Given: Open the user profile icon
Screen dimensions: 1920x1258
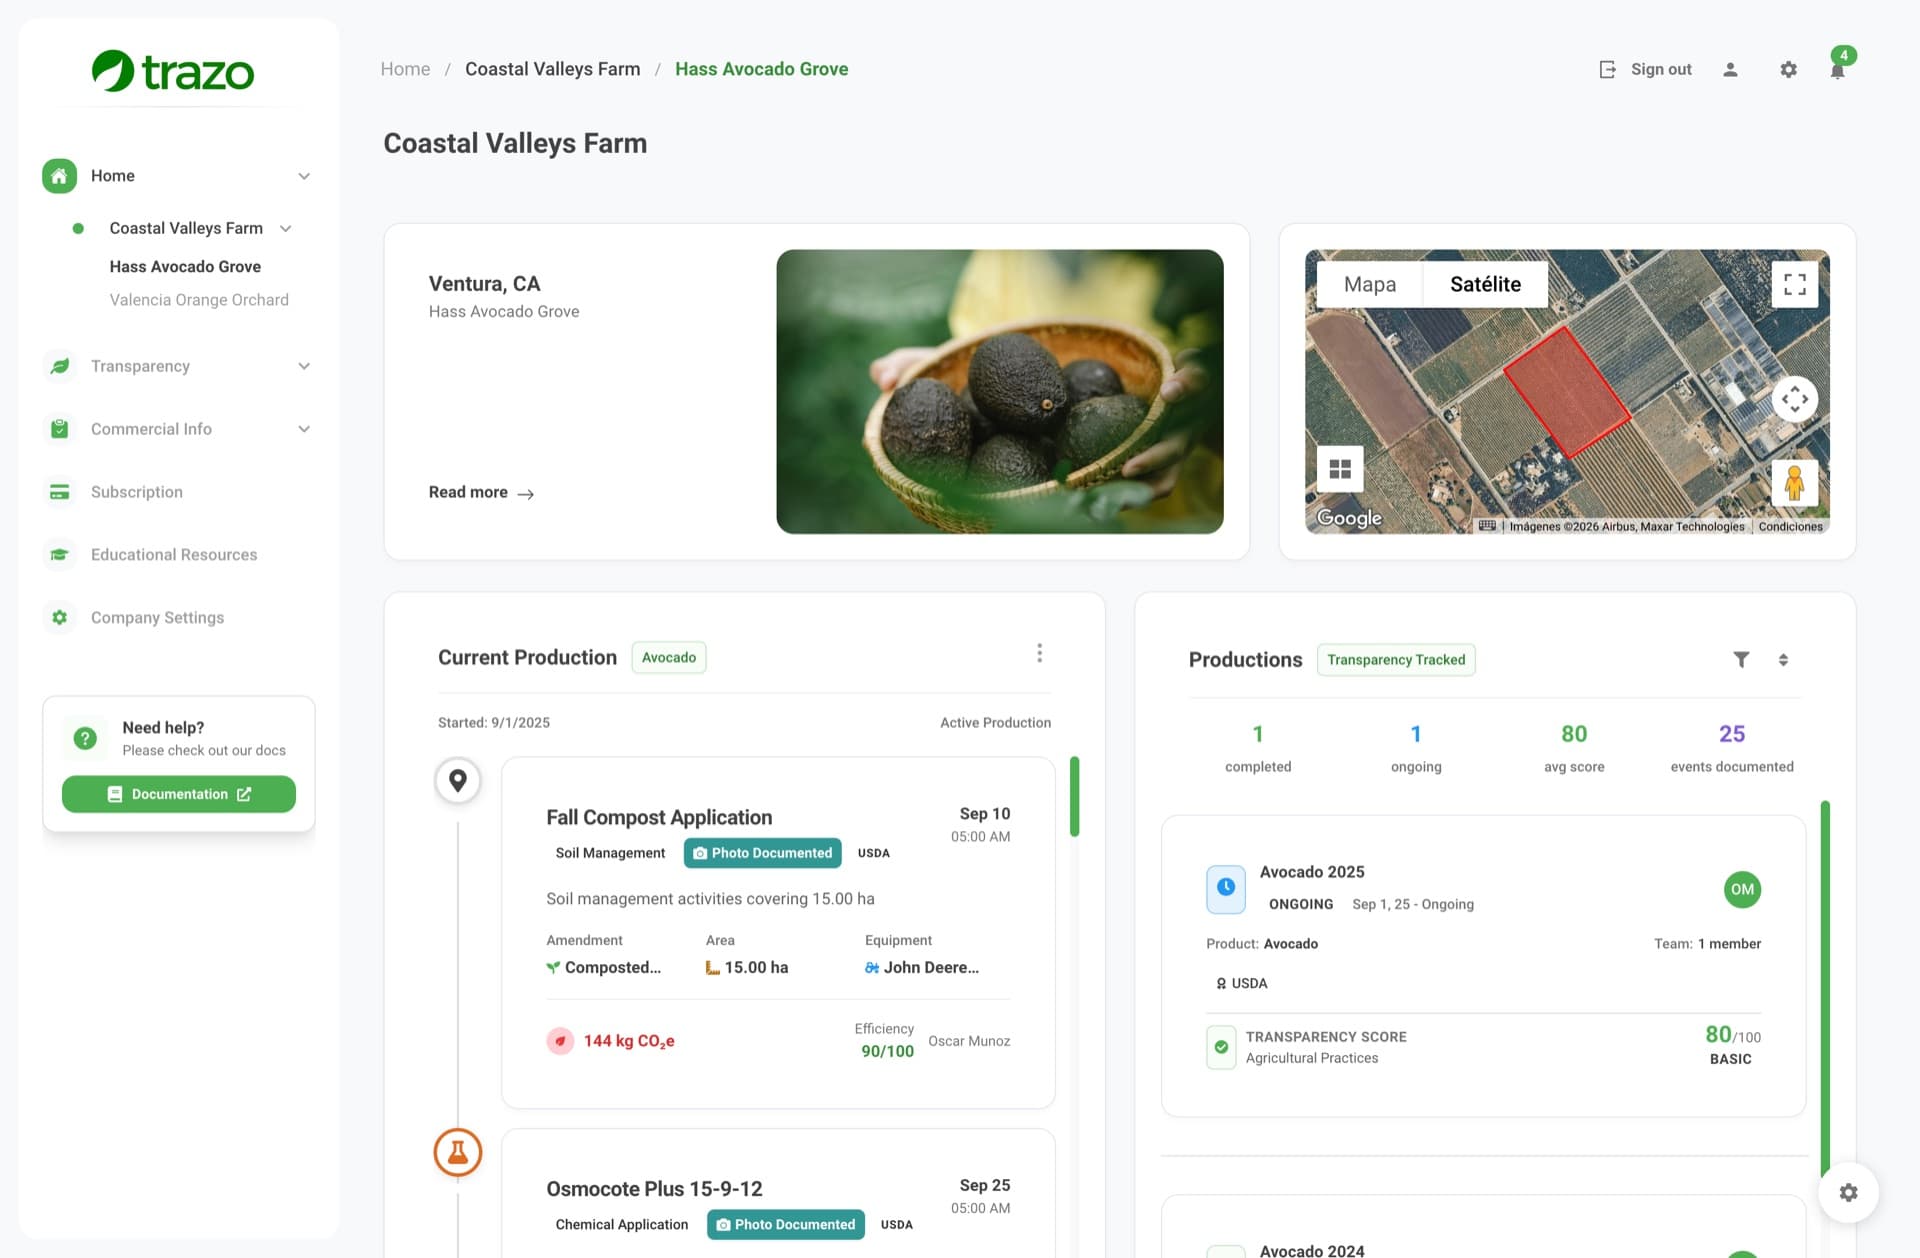Looking at the screenshot, I should click(1732, 69).
